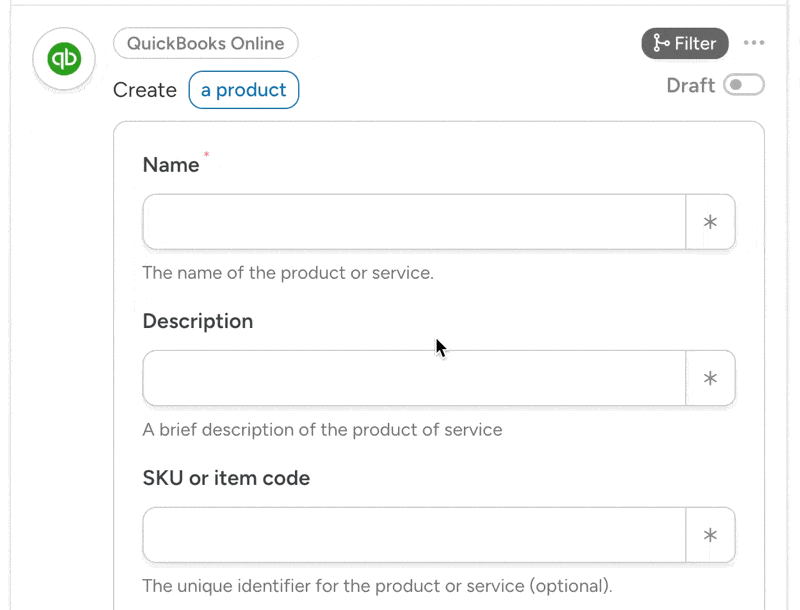The height and width of the screenshot is (610, 800).
Task: Click the 'Create' step text
Action: coord(145,90)
